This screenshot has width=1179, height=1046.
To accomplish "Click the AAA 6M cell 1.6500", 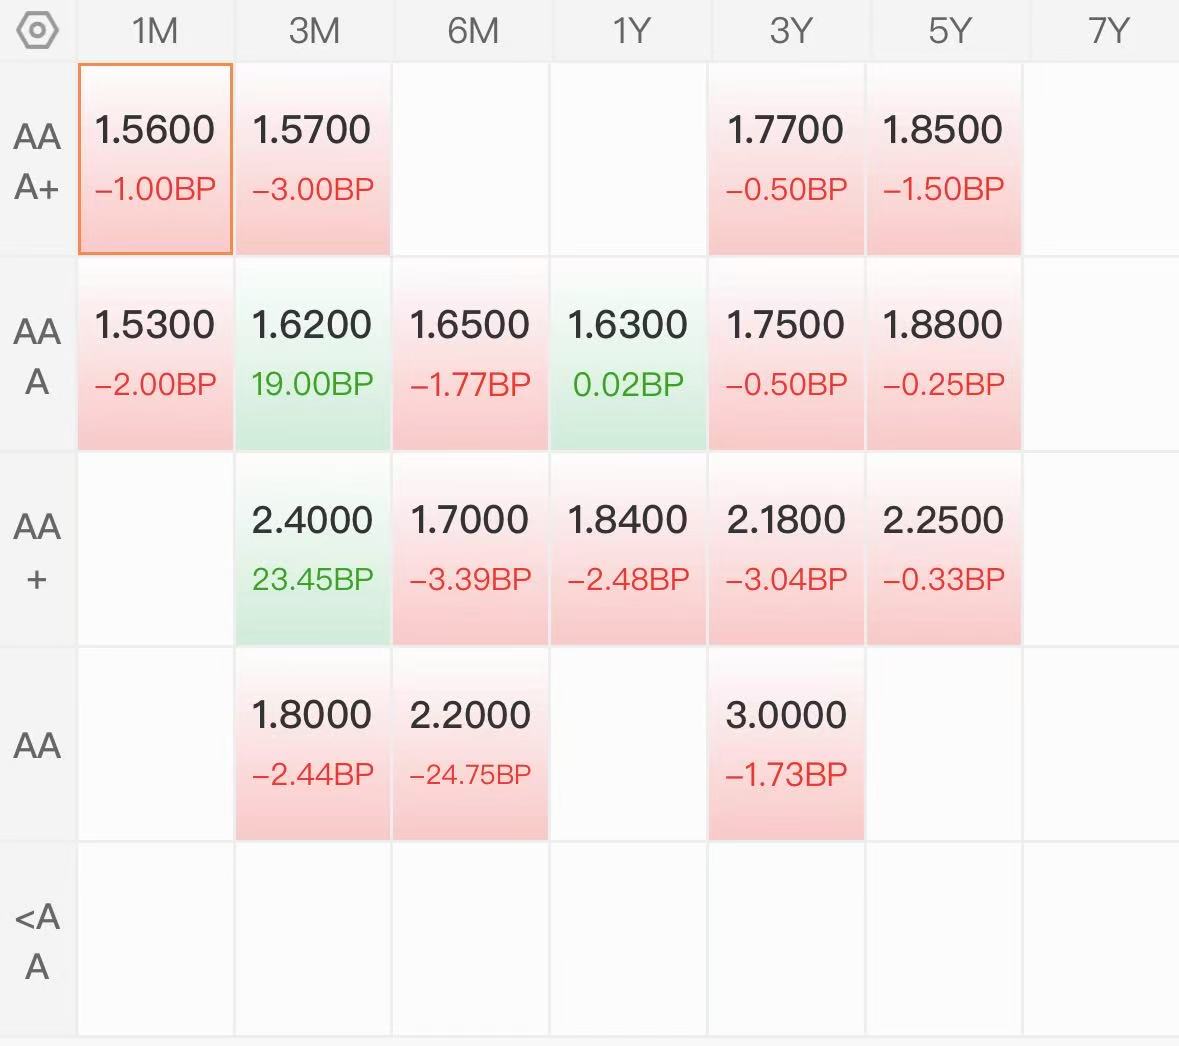I will [x=471, y=353].
